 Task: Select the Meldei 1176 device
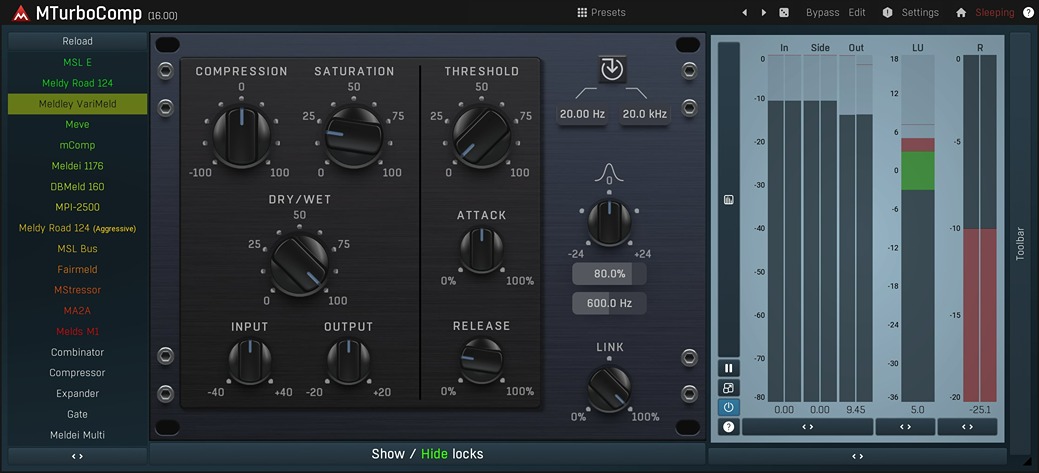tap(78, 166)
